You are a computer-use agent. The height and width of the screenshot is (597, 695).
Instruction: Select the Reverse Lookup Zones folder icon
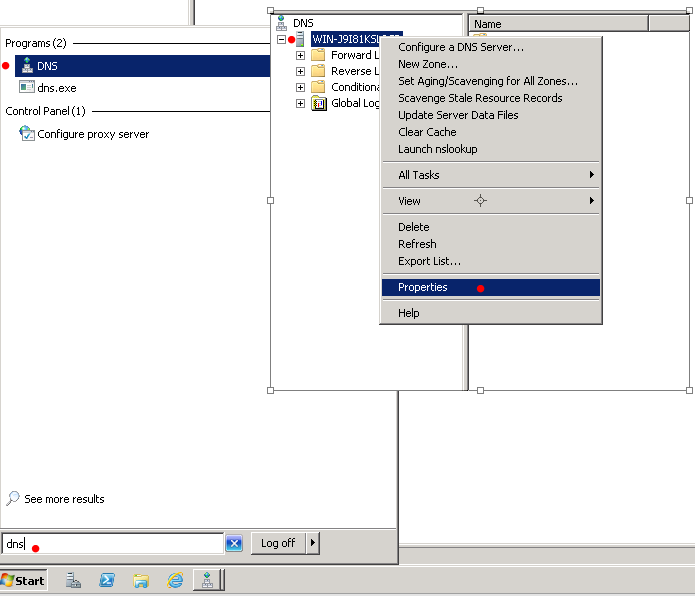pos(318,71)
